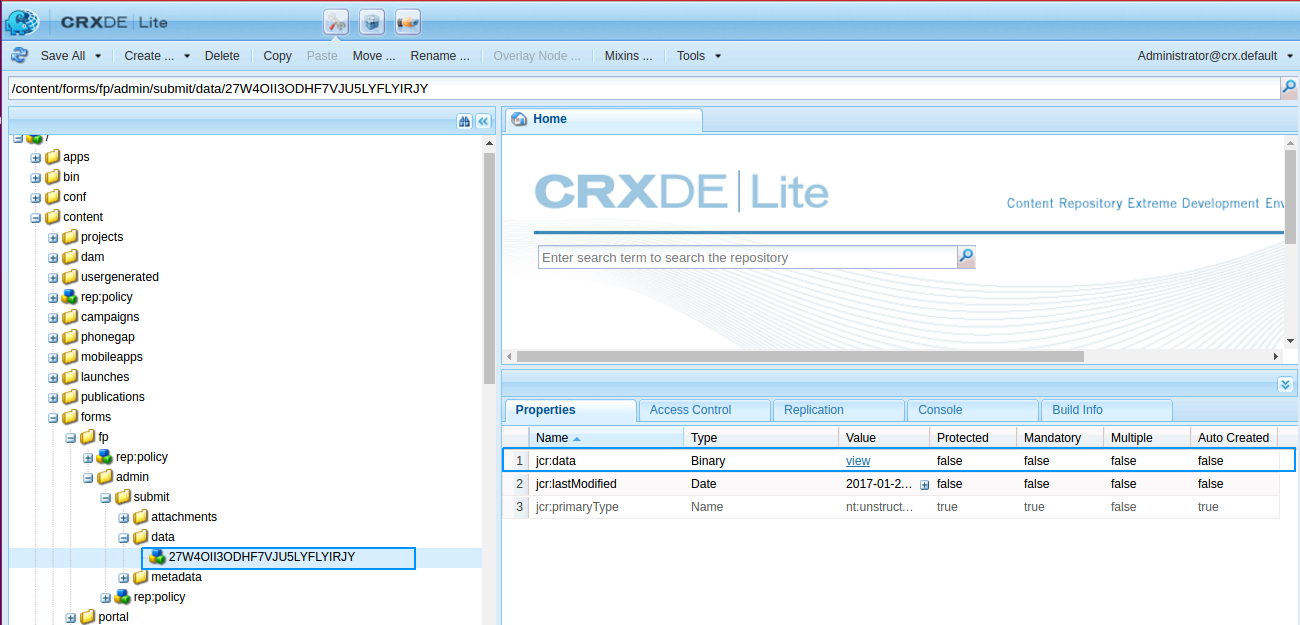Click the conf folder icon
Viewport: 1300px width, 625px height.
coord(53,197)
